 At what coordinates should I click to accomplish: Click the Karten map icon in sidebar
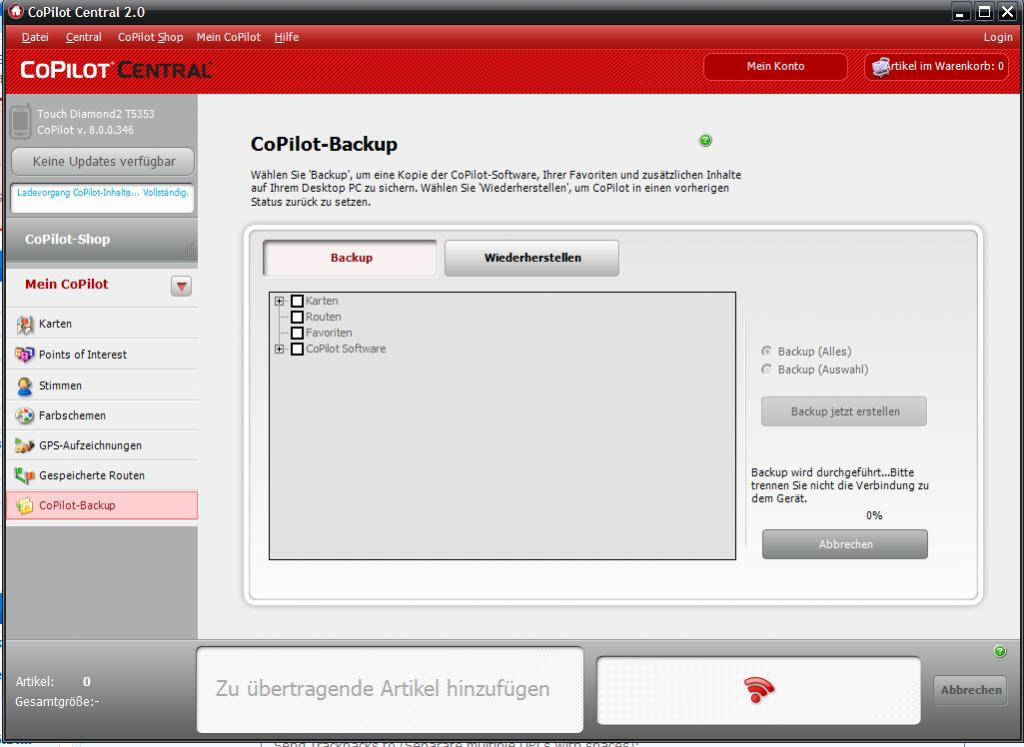(25, 324)
